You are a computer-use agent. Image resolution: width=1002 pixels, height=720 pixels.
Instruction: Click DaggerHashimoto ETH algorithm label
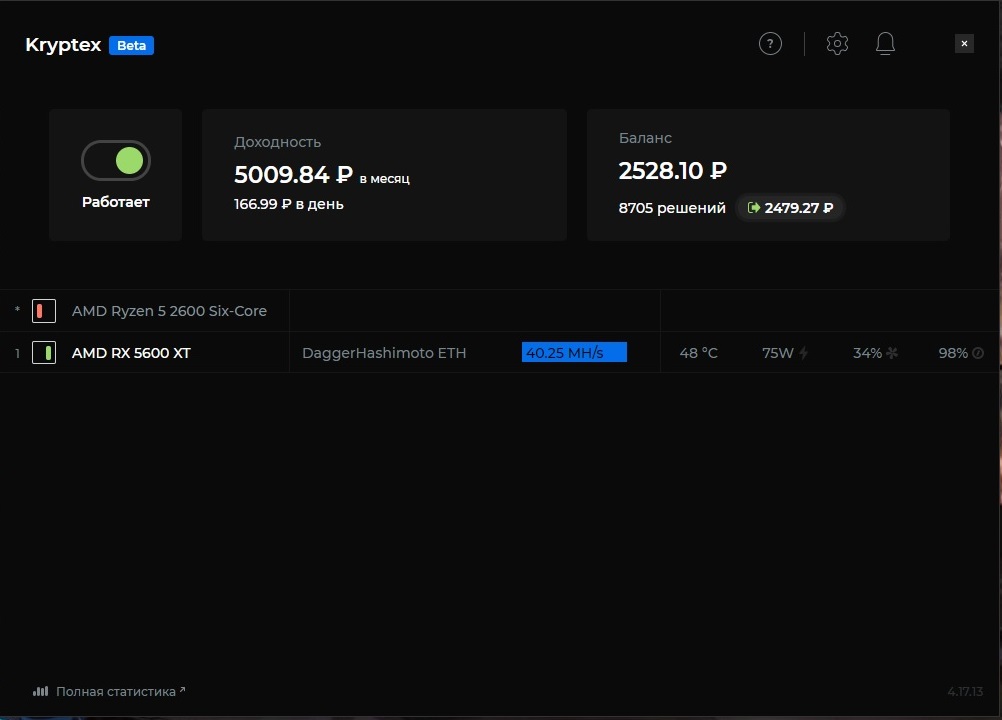(x=384, y=353)
